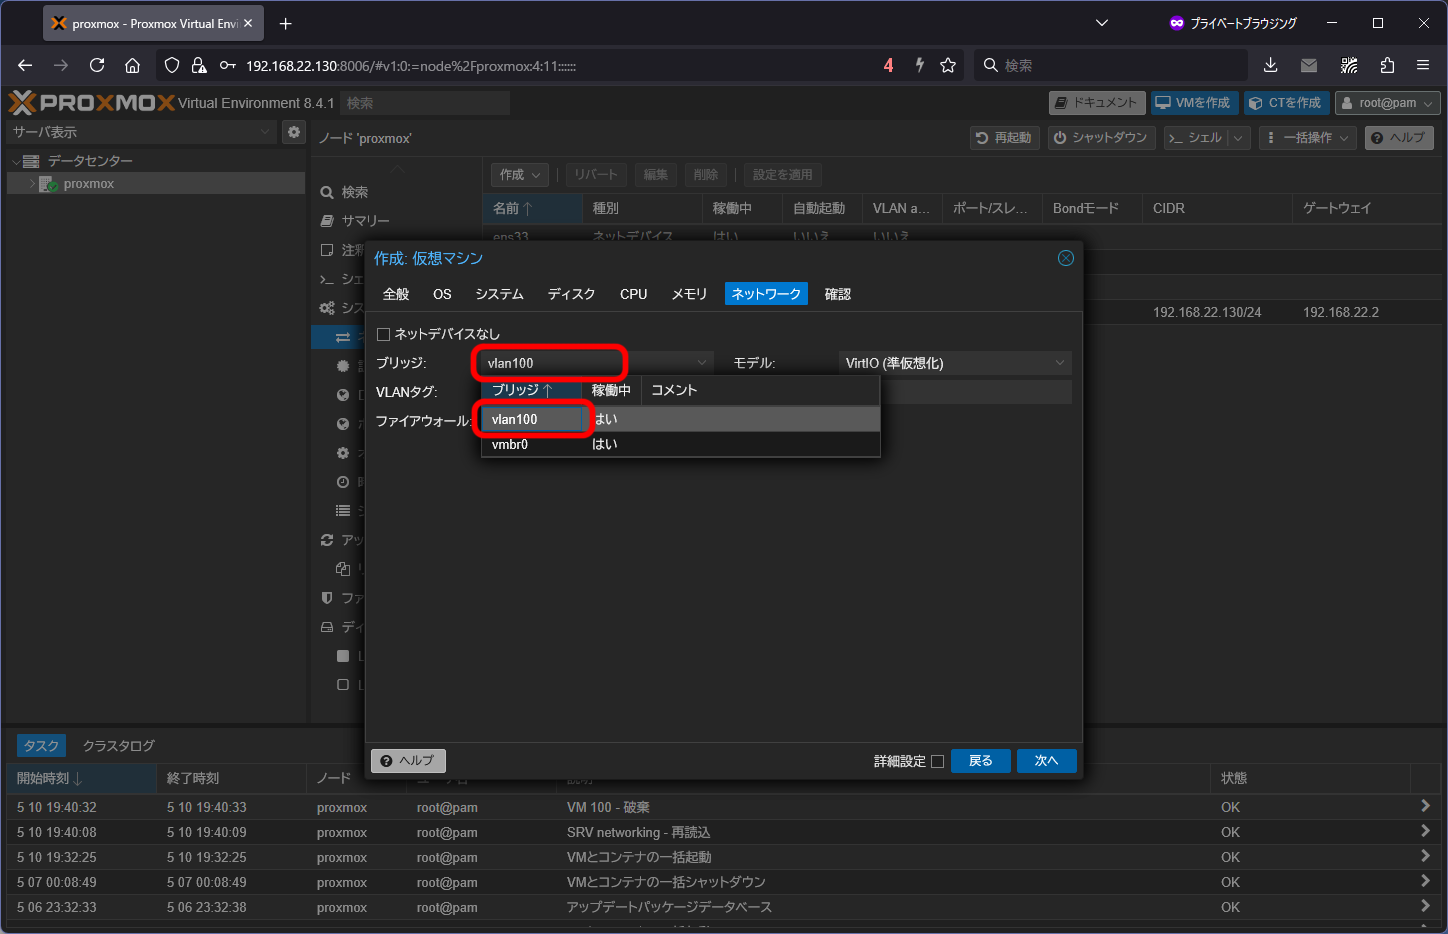Expand the データセンター tree node

point(16,161)
